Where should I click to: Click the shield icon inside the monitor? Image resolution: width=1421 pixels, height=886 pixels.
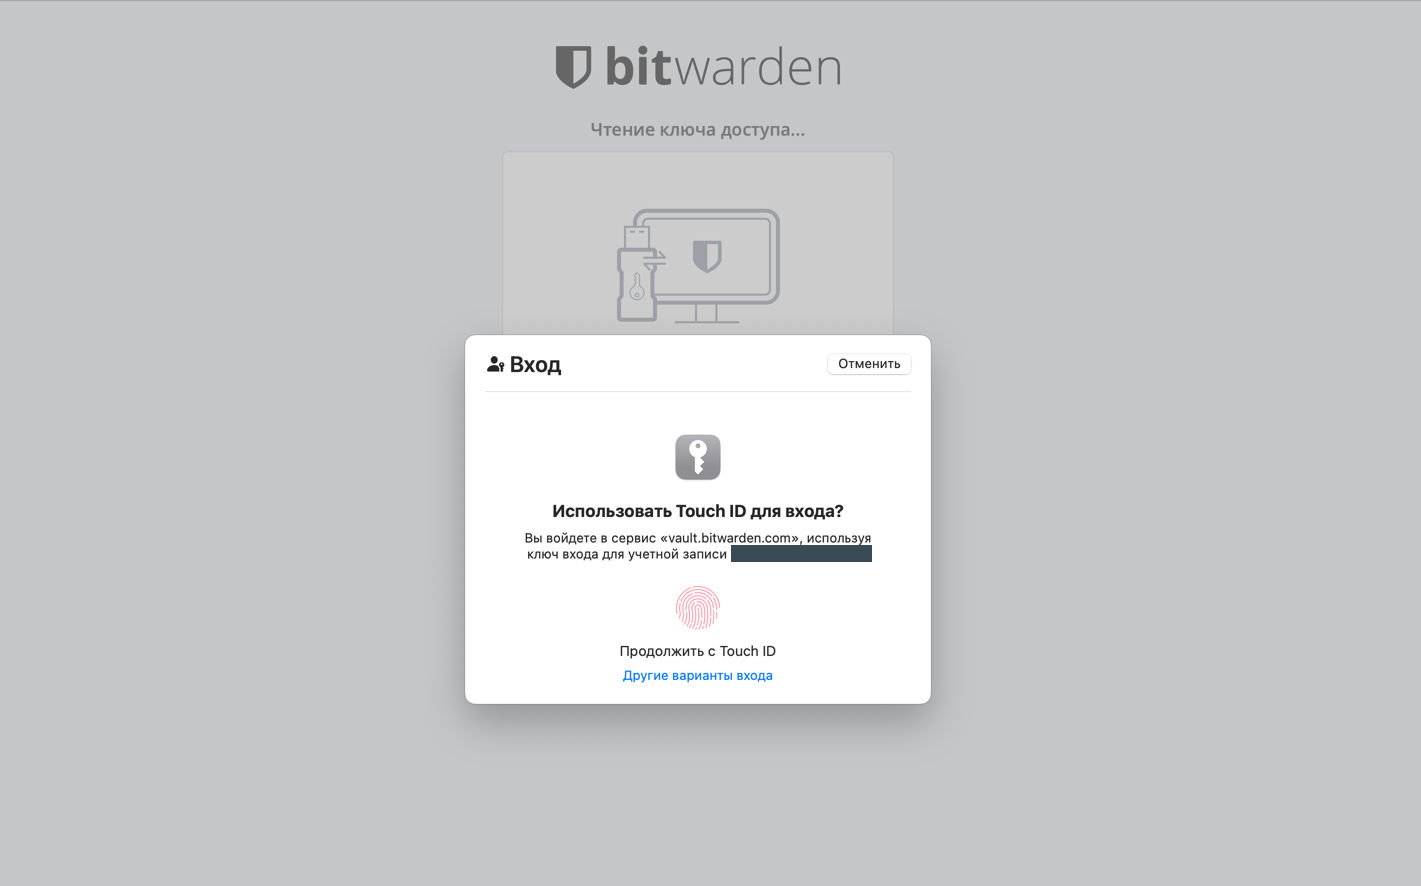click(x=707, y=256)
